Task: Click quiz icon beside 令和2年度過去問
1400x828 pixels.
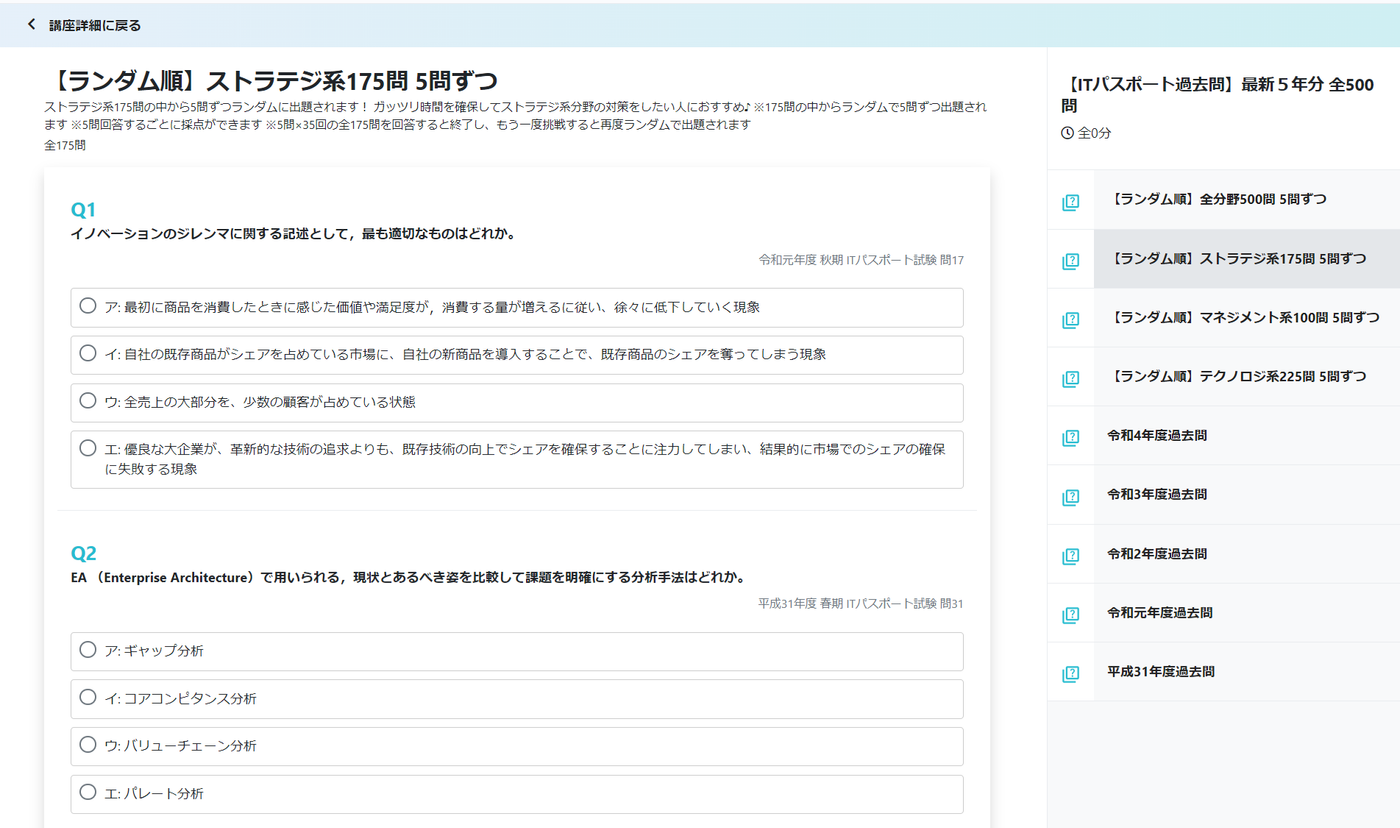Action: (x=1071, y=556)
